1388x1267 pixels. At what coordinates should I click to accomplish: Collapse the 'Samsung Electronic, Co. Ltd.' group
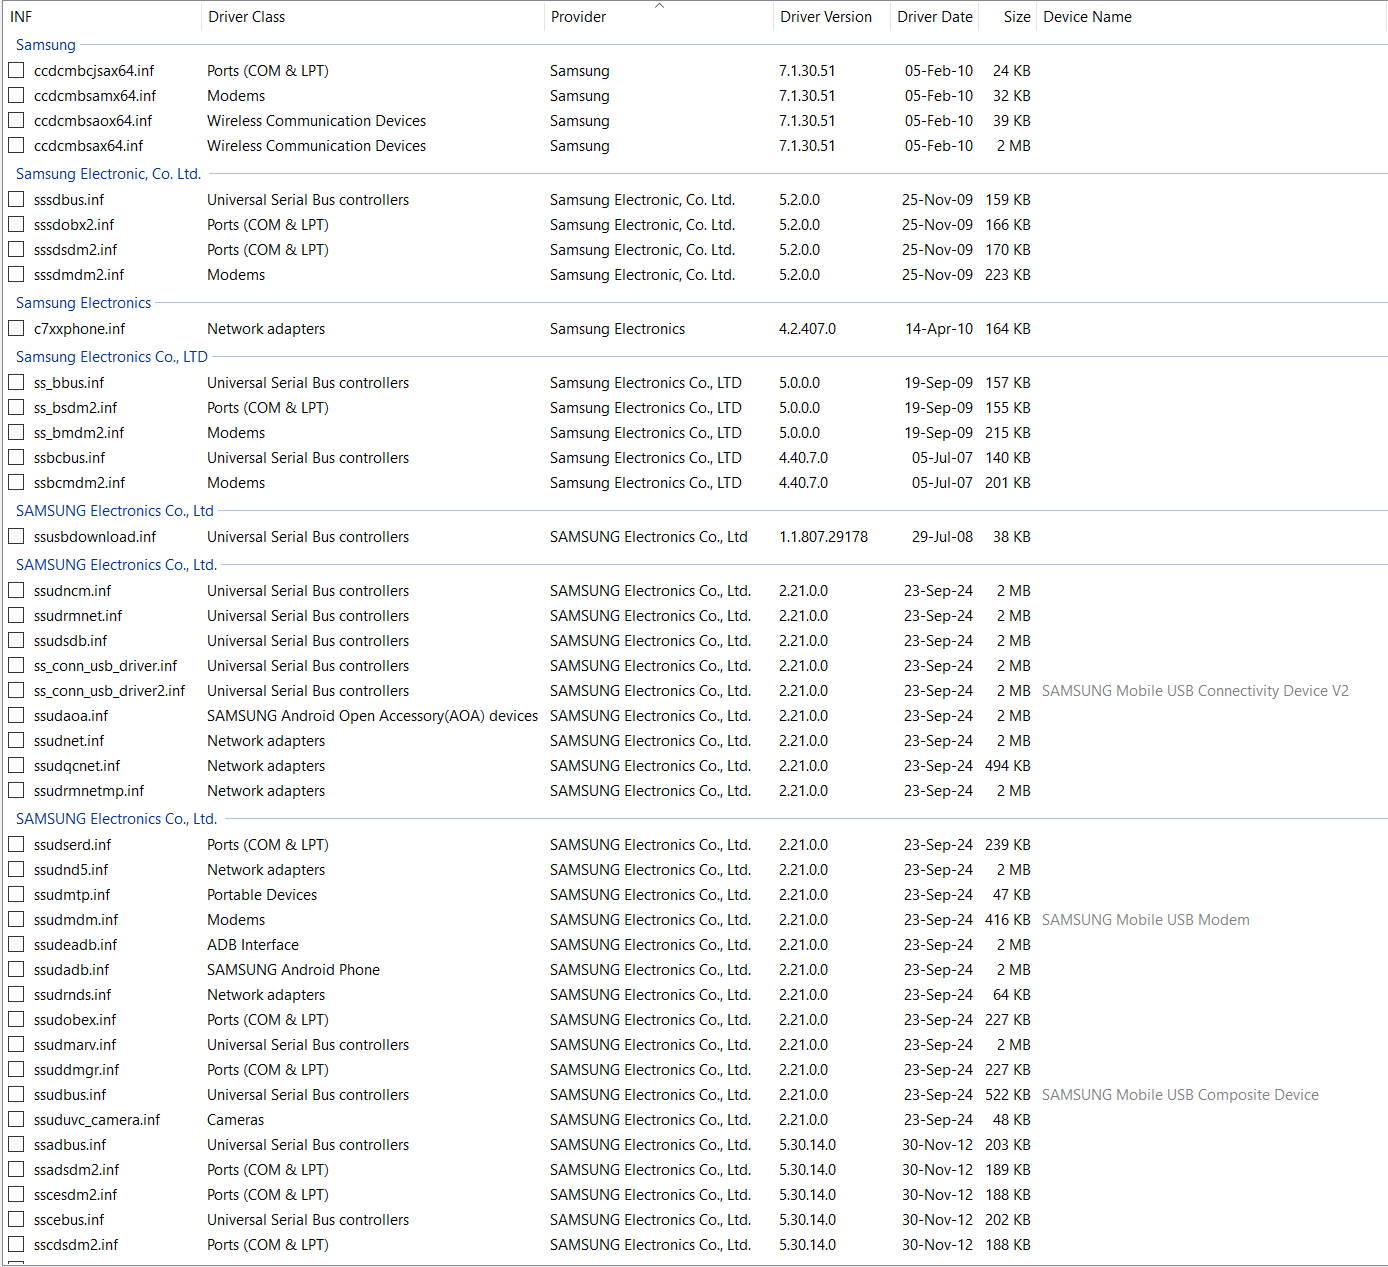point(108,174)
